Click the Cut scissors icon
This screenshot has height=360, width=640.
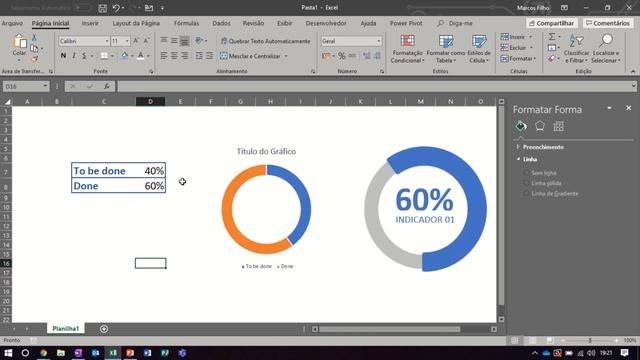pyautogui.click(x=34, y=38)
